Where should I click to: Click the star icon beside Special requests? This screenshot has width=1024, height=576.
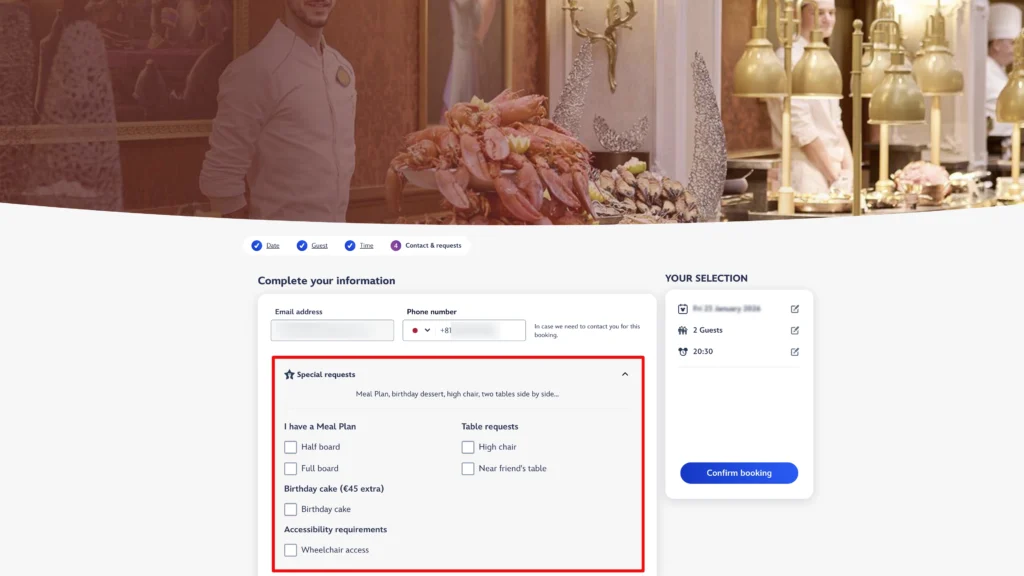point(289,375)
